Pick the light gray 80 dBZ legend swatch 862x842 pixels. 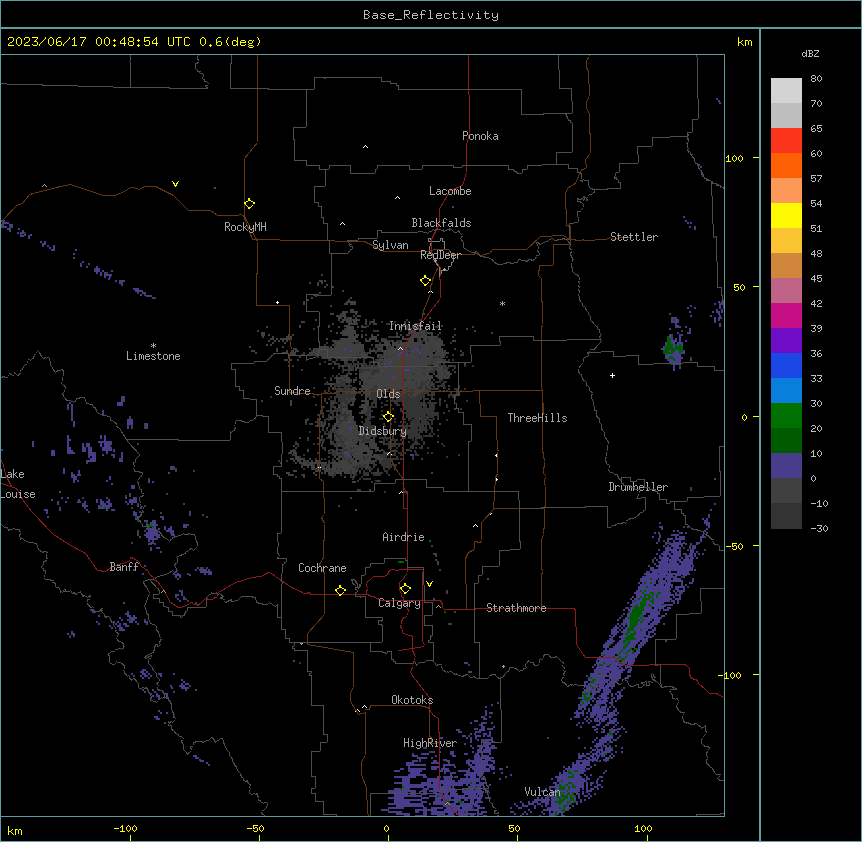coord(786,91)
